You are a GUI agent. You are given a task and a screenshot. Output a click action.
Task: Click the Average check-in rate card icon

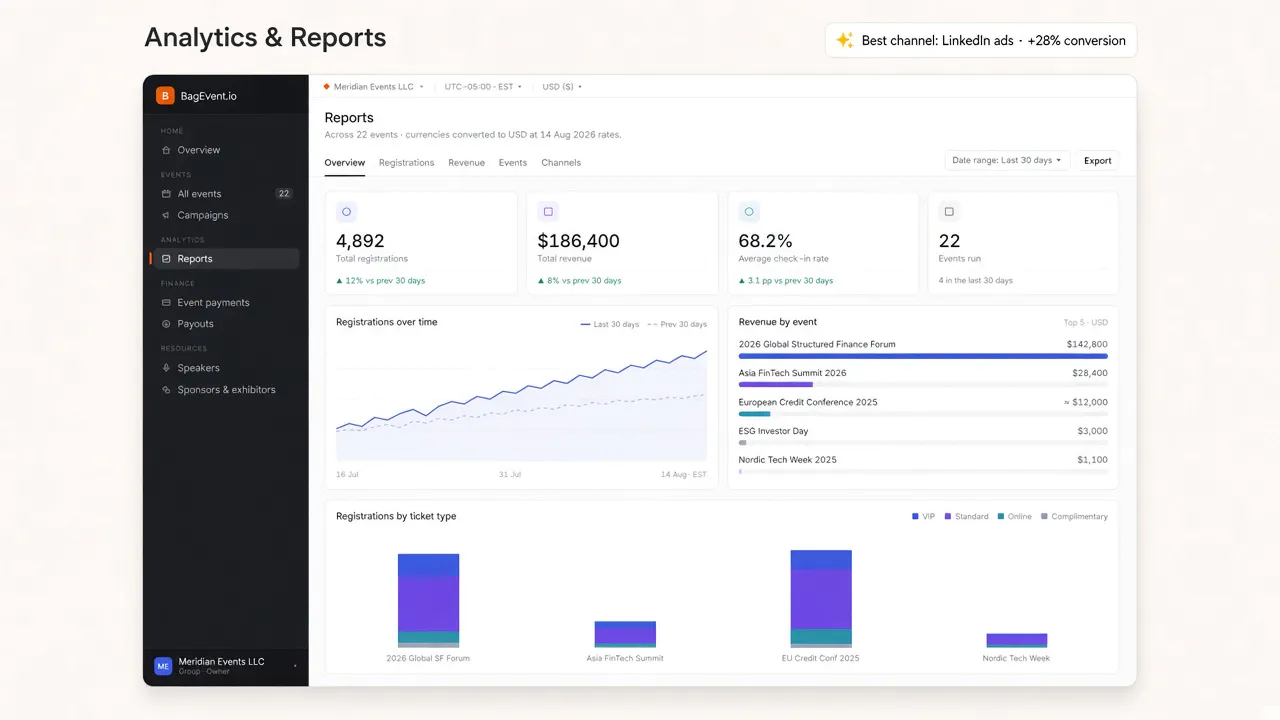coord(749,212)
